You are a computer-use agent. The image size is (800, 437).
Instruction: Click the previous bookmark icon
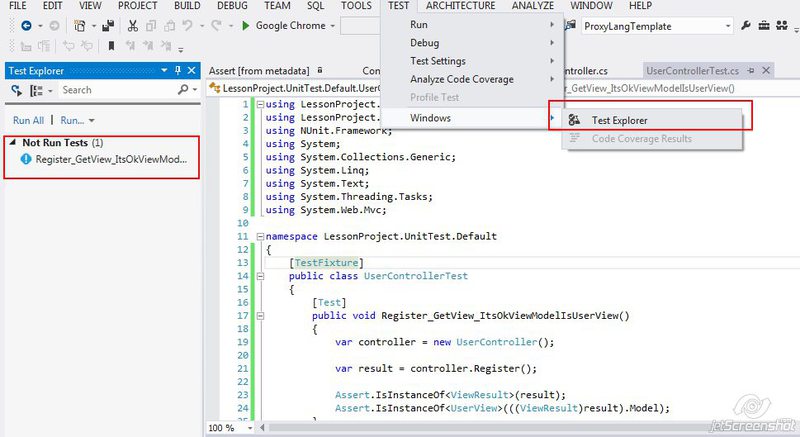tap(130, 46)
